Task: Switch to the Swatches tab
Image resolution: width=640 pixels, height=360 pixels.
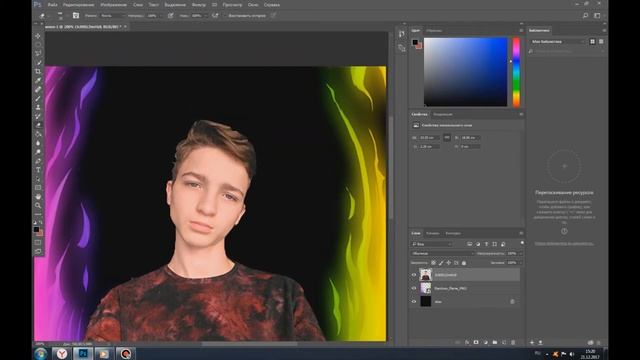Action: 434,31
